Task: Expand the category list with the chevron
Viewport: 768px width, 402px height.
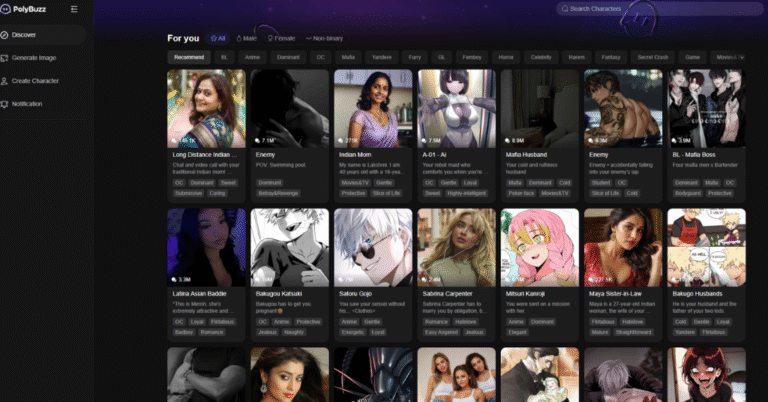Action: pyautogui.click(x=742, y=57)
